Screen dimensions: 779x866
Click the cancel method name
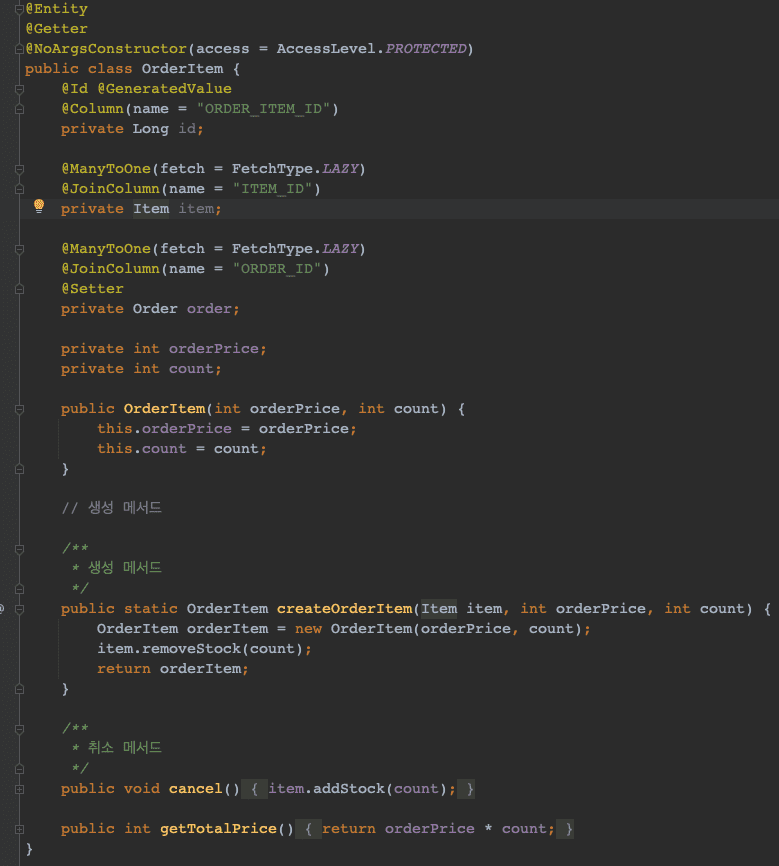point(196,789)
